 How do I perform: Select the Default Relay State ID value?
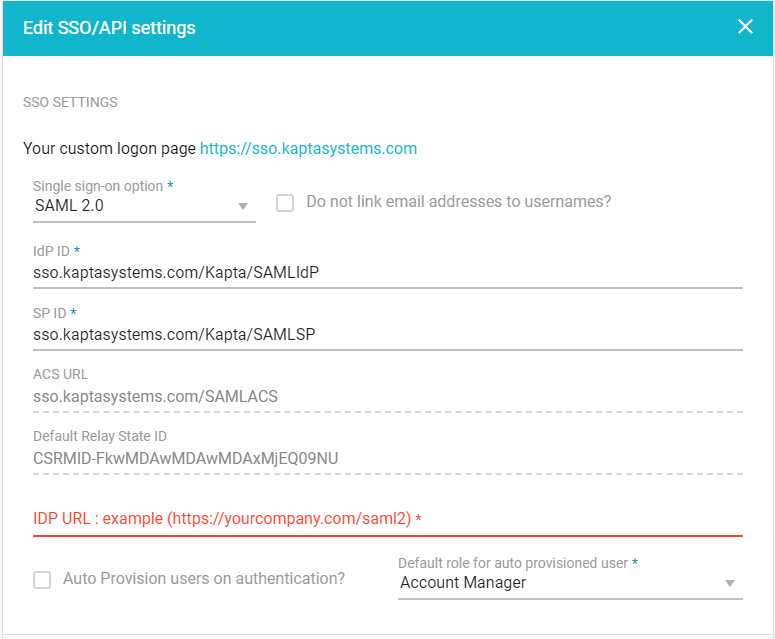[x=185, y=458]
